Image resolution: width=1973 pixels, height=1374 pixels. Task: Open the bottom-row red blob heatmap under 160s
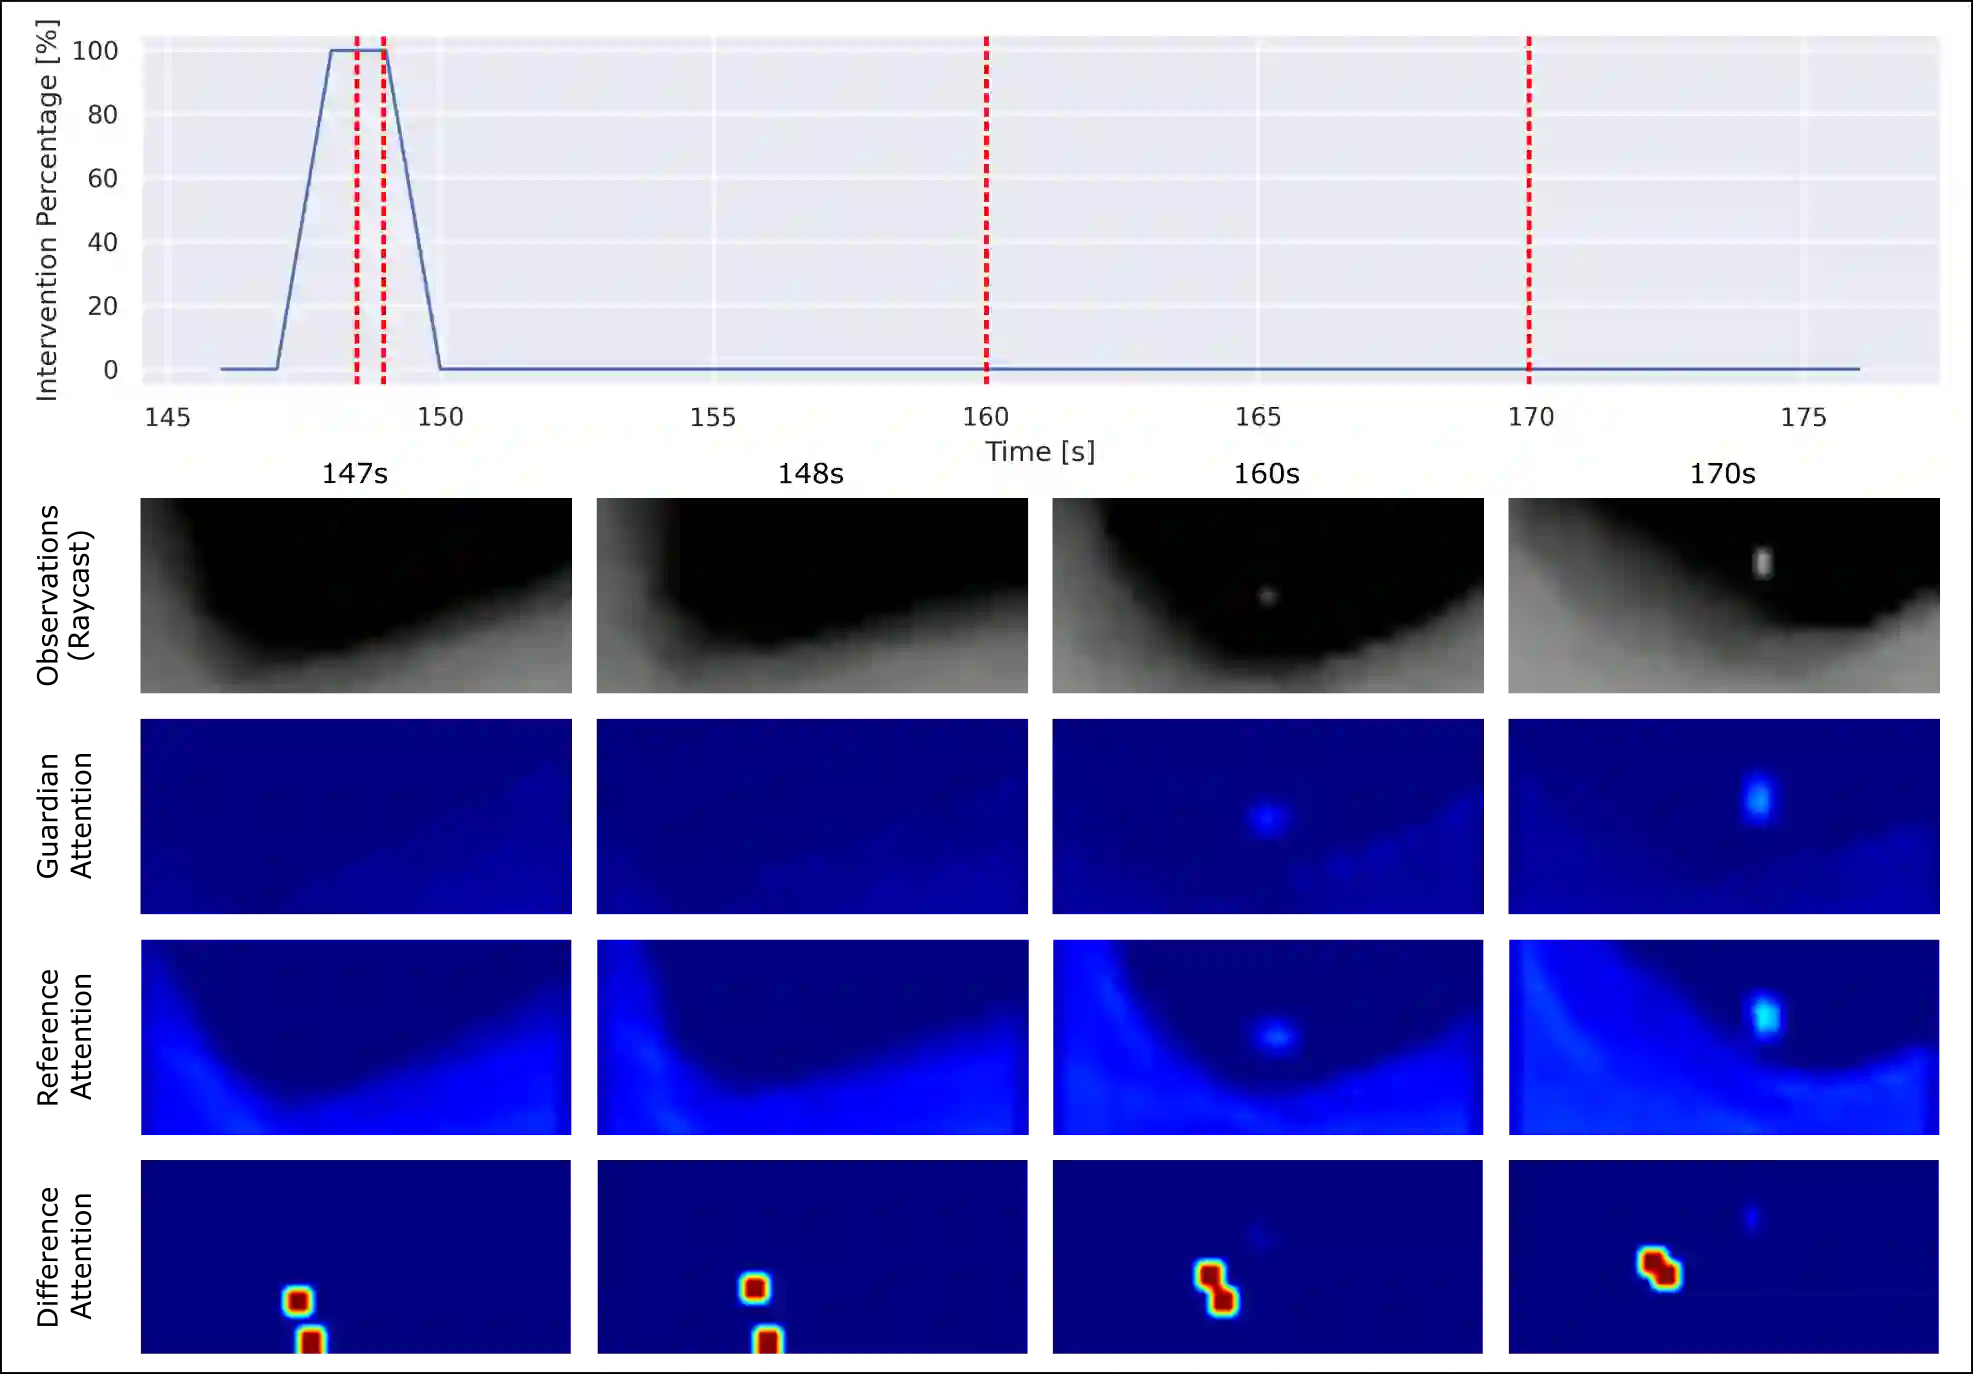pyautogui.click(x=1267, y=1257)
